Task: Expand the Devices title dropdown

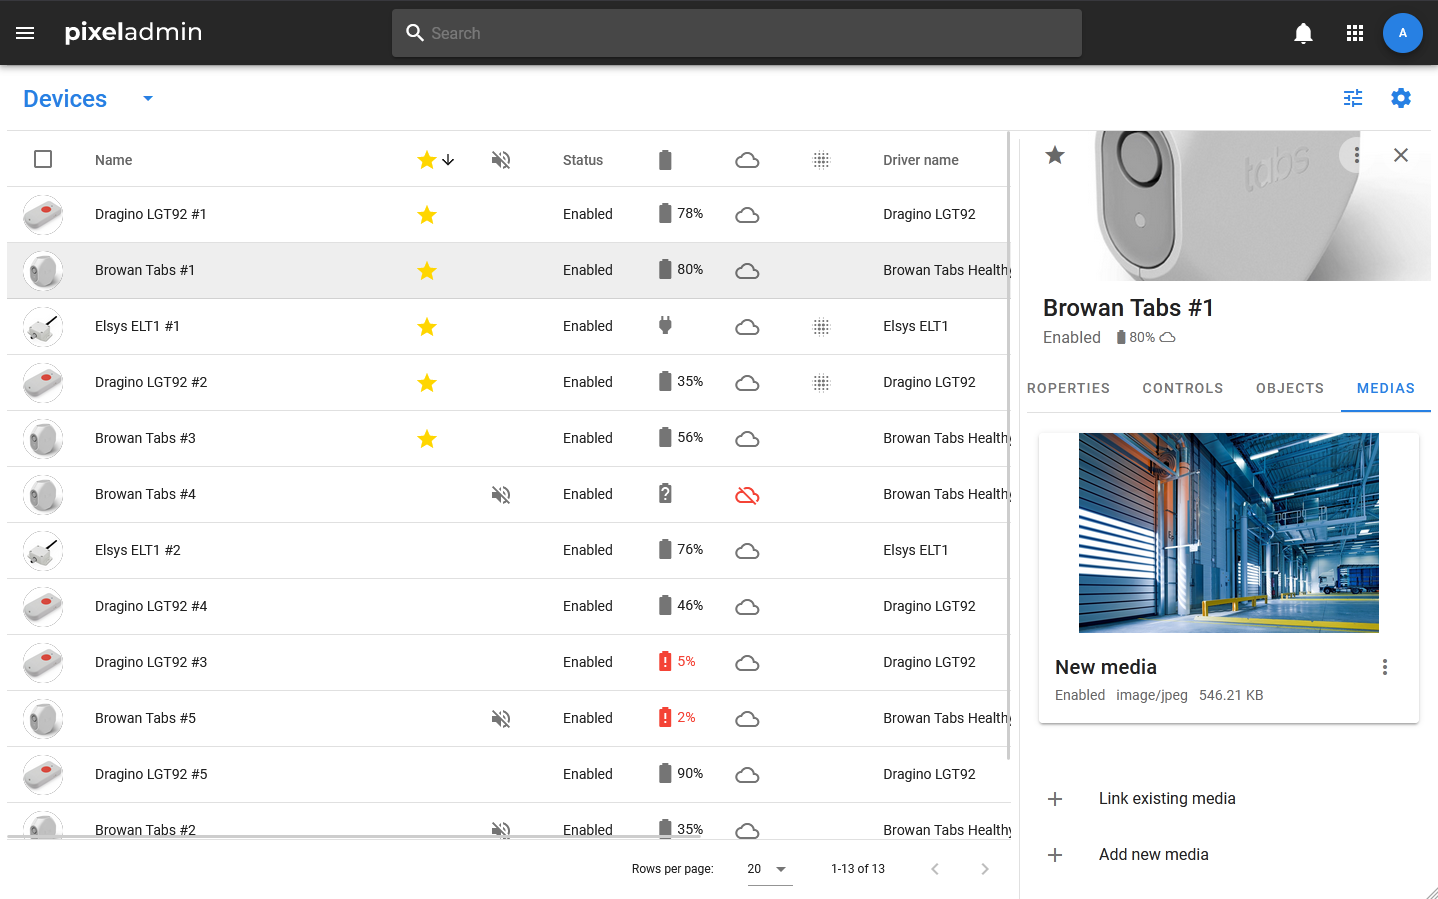Action: (148, 98)
